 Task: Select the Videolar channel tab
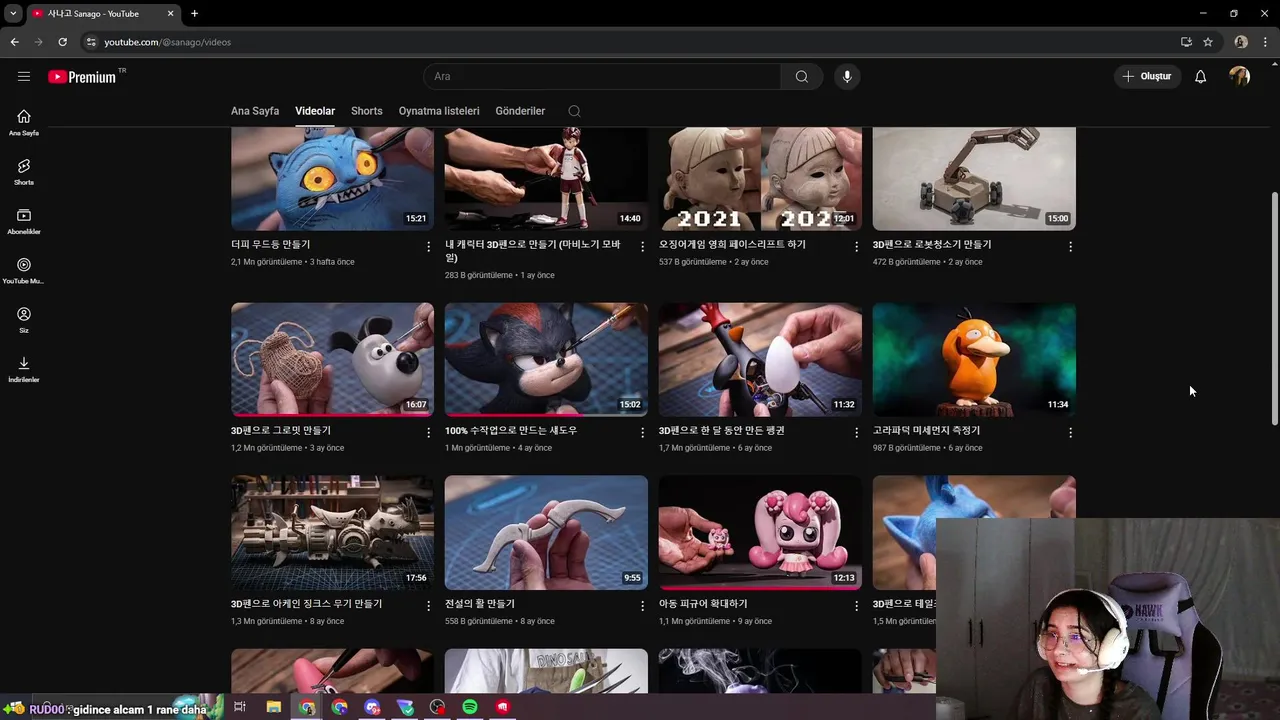pyautogui.click(x=315, y=111)
